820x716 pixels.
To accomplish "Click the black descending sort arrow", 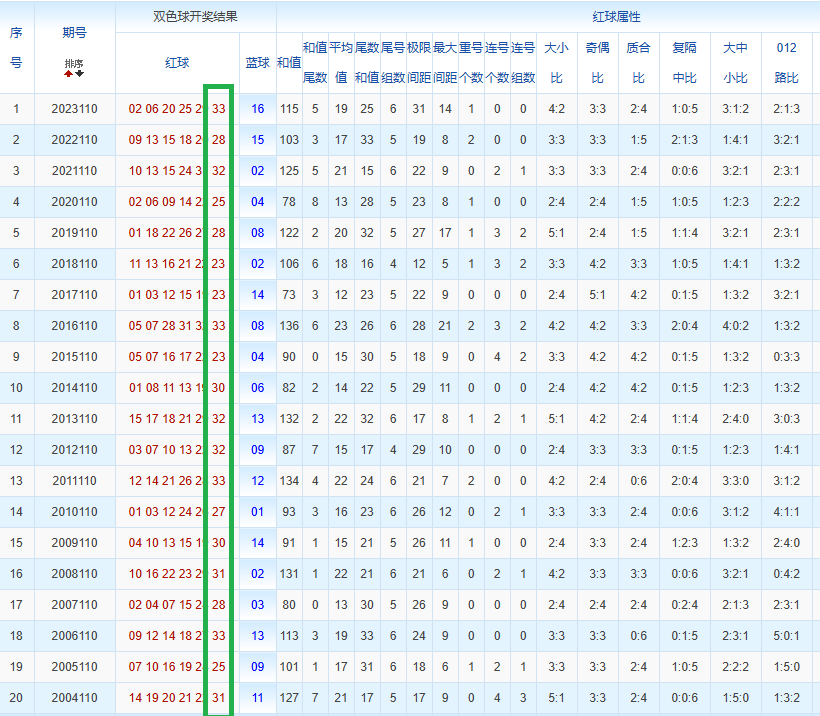I will [79, 74].
